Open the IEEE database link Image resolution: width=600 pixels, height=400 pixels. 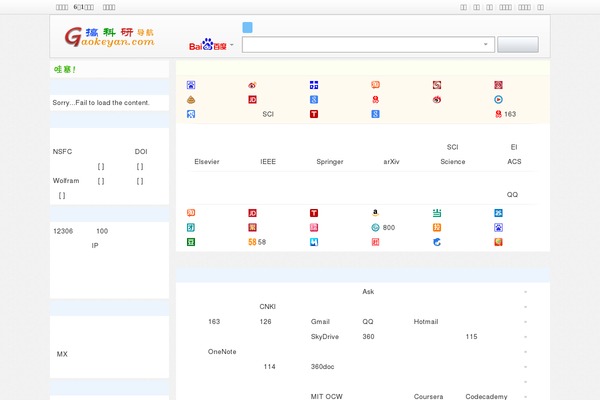(x=268, y=161)
